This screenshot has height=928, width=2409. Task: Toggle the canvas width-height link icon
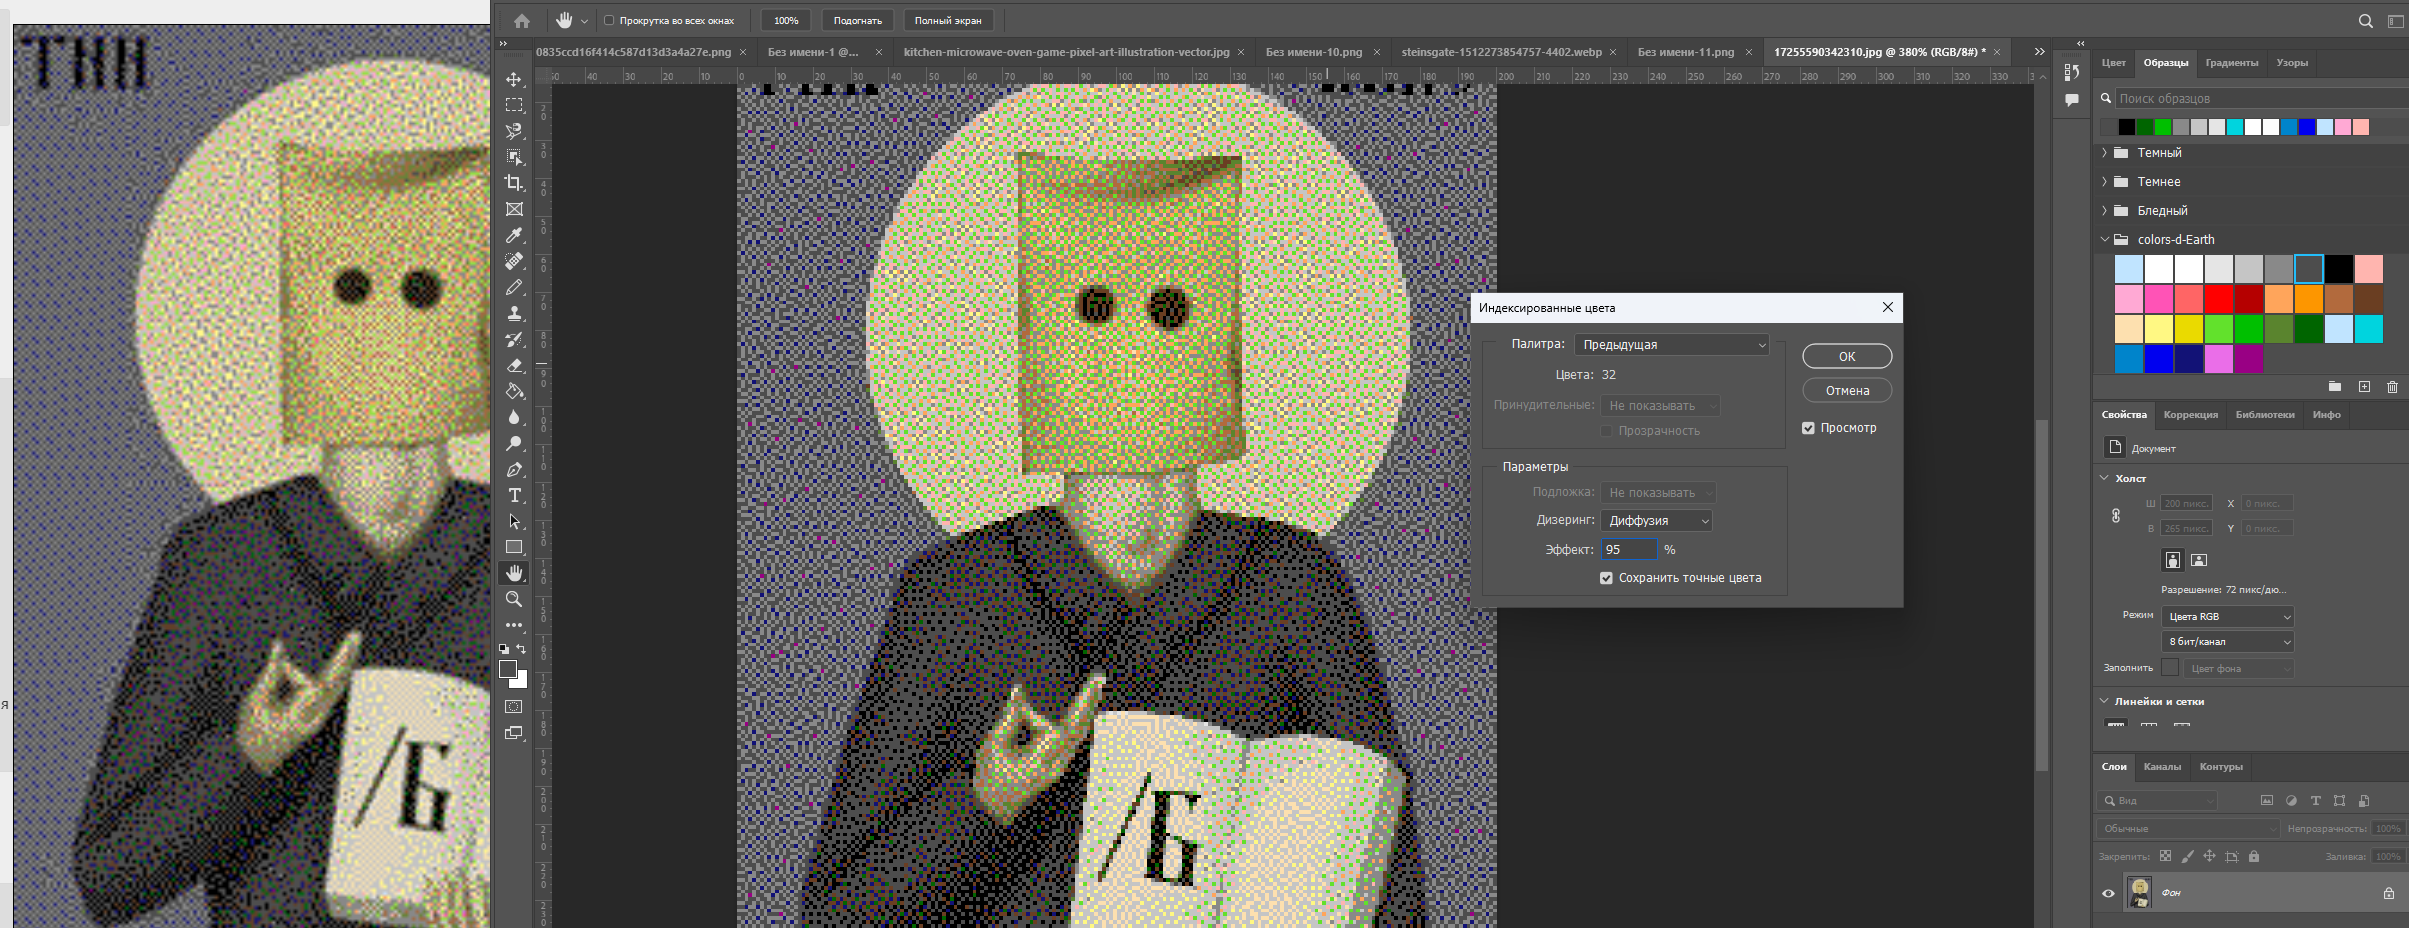(x=2116, y=516)
